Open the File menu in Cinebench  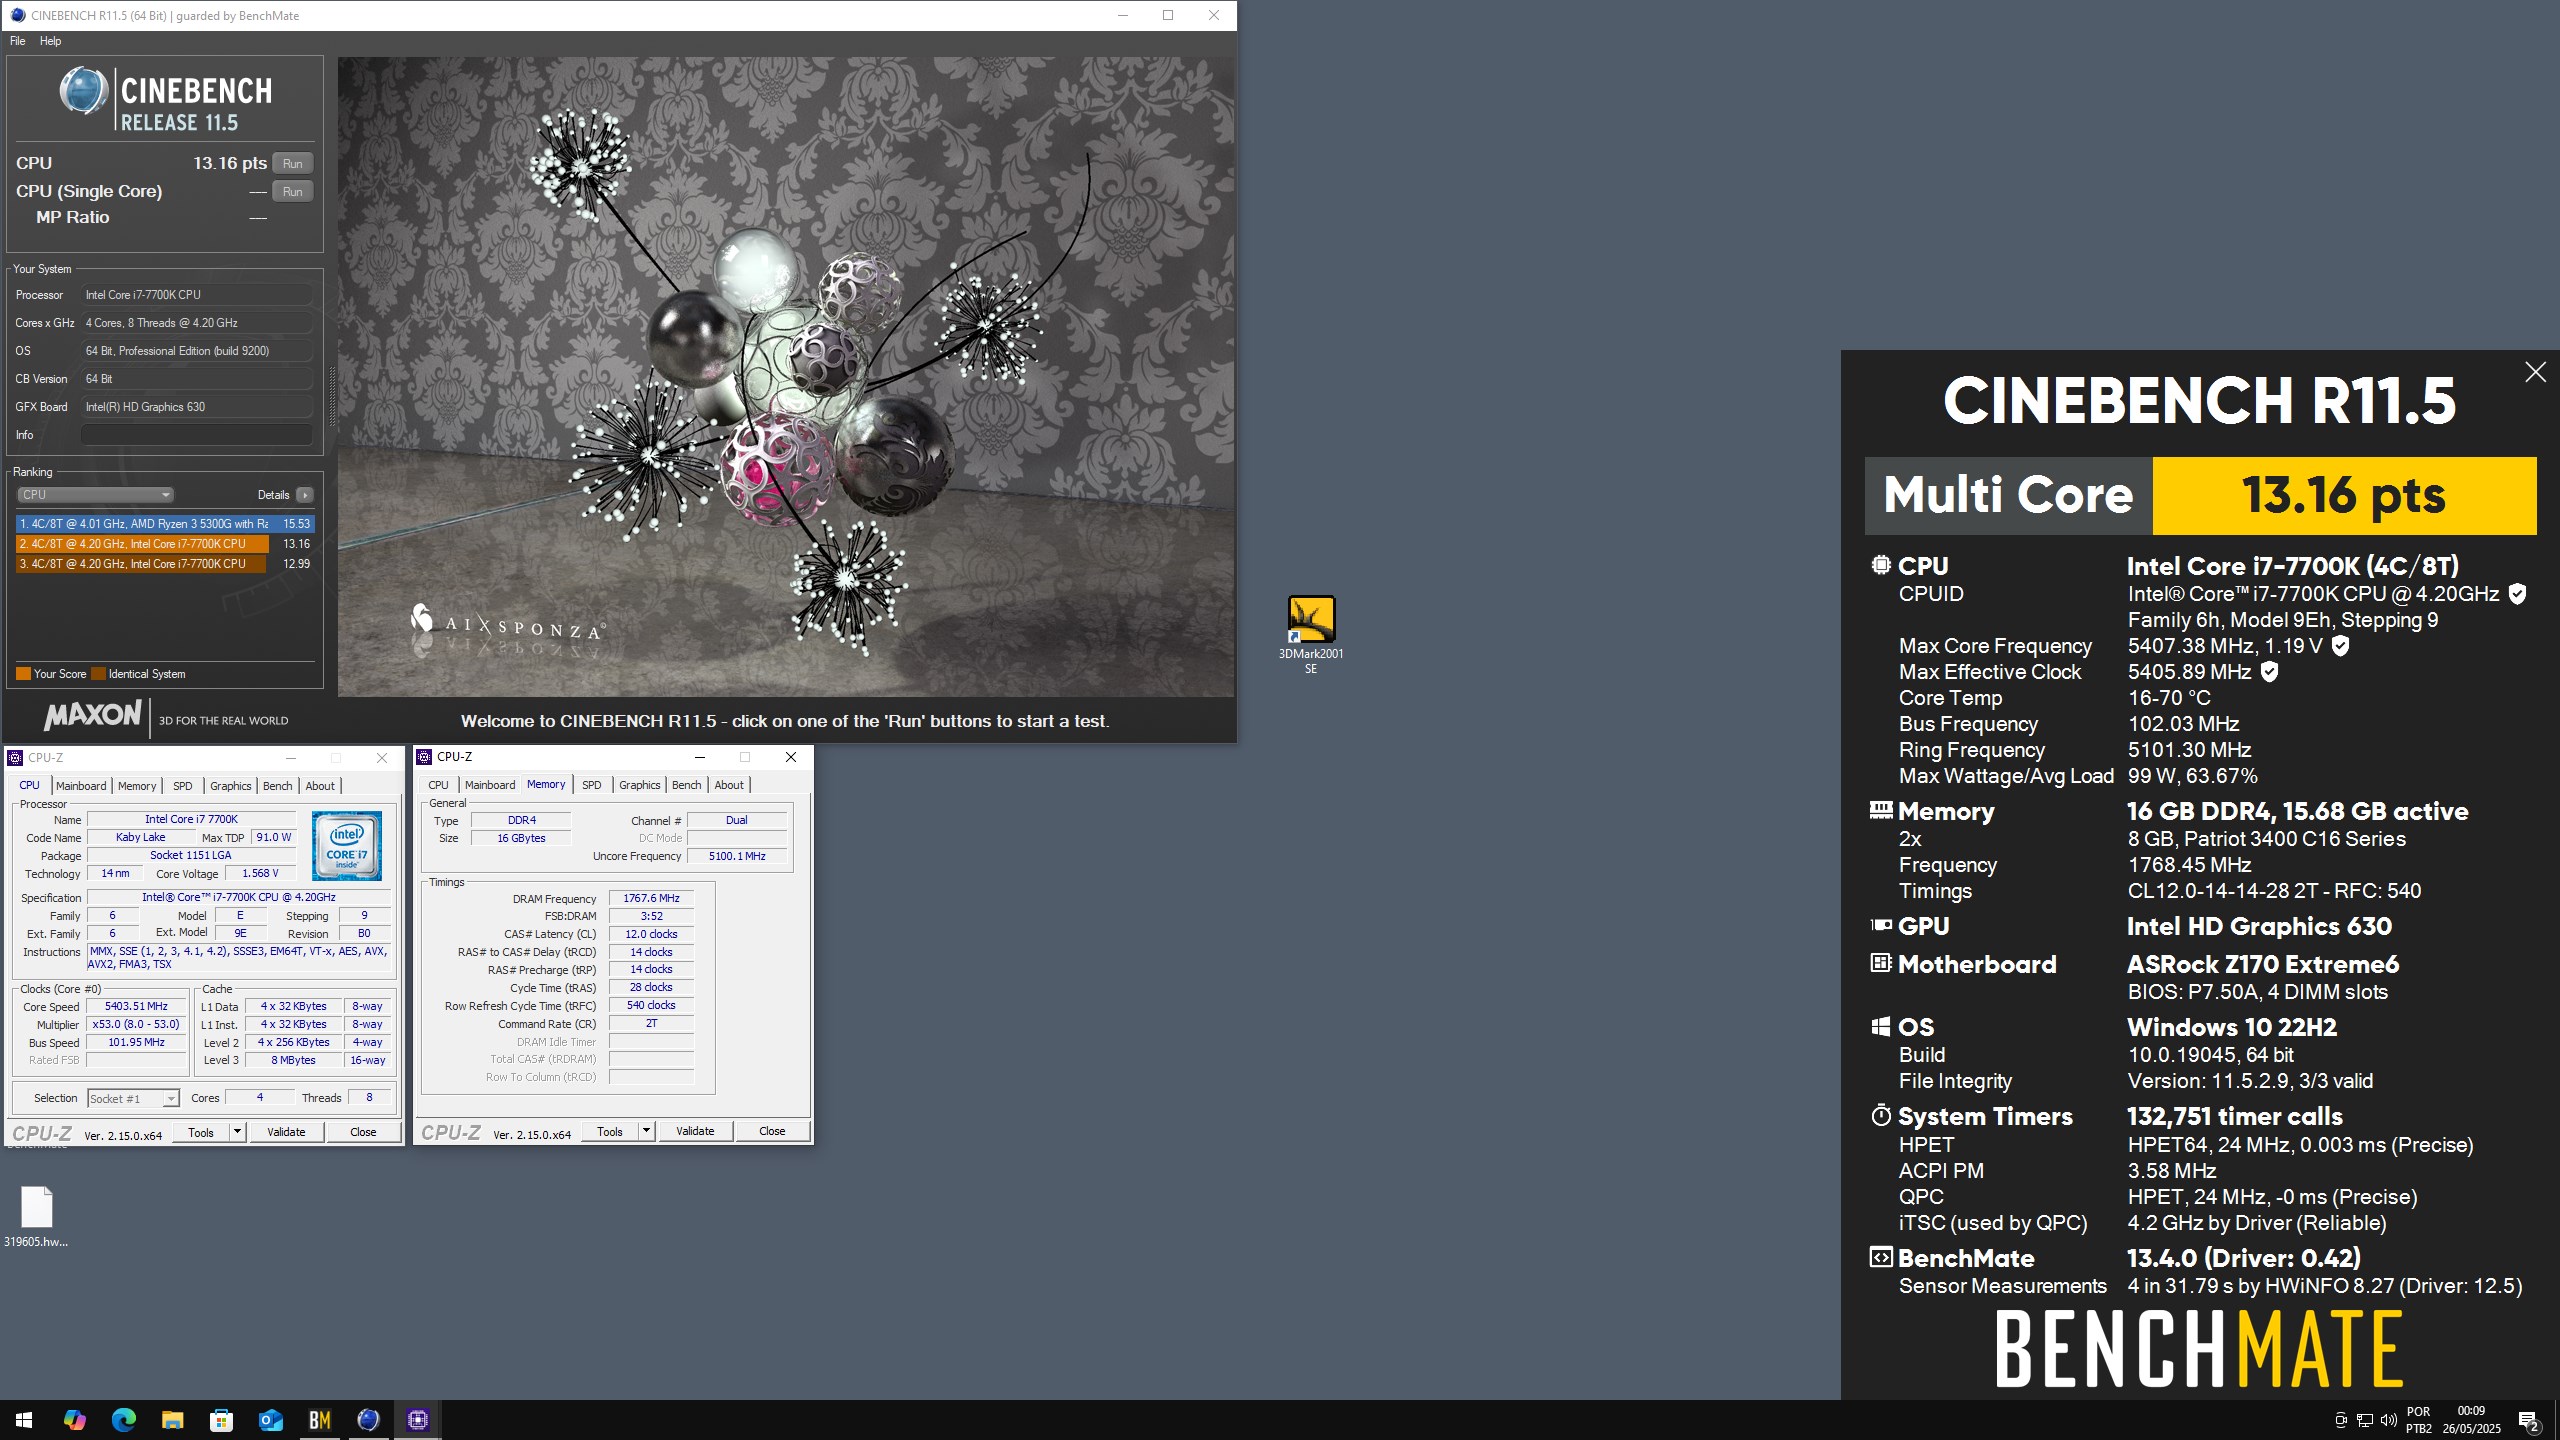pos(17,41)
